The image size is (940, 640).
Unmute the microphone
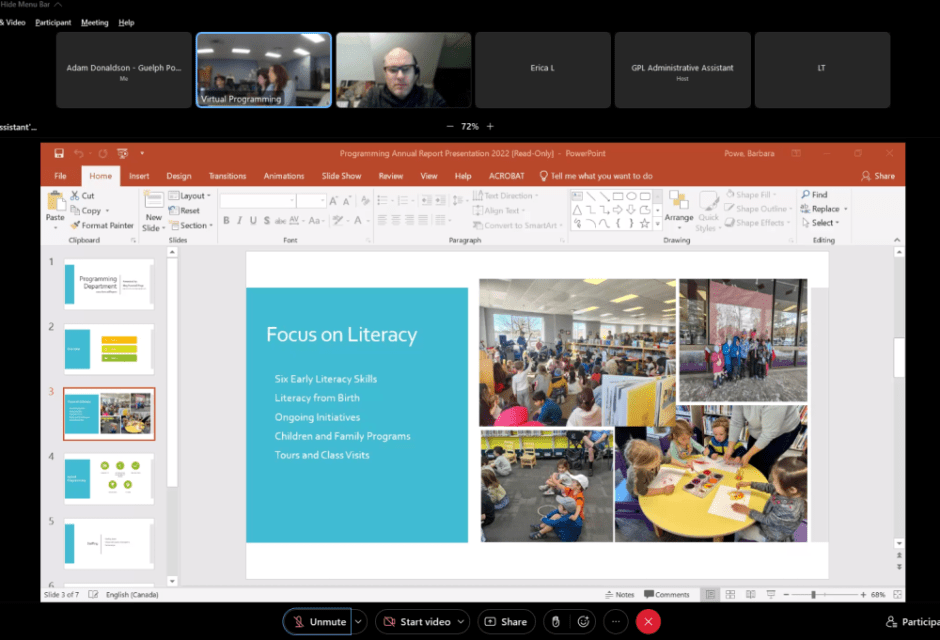[x=318, y=622]
